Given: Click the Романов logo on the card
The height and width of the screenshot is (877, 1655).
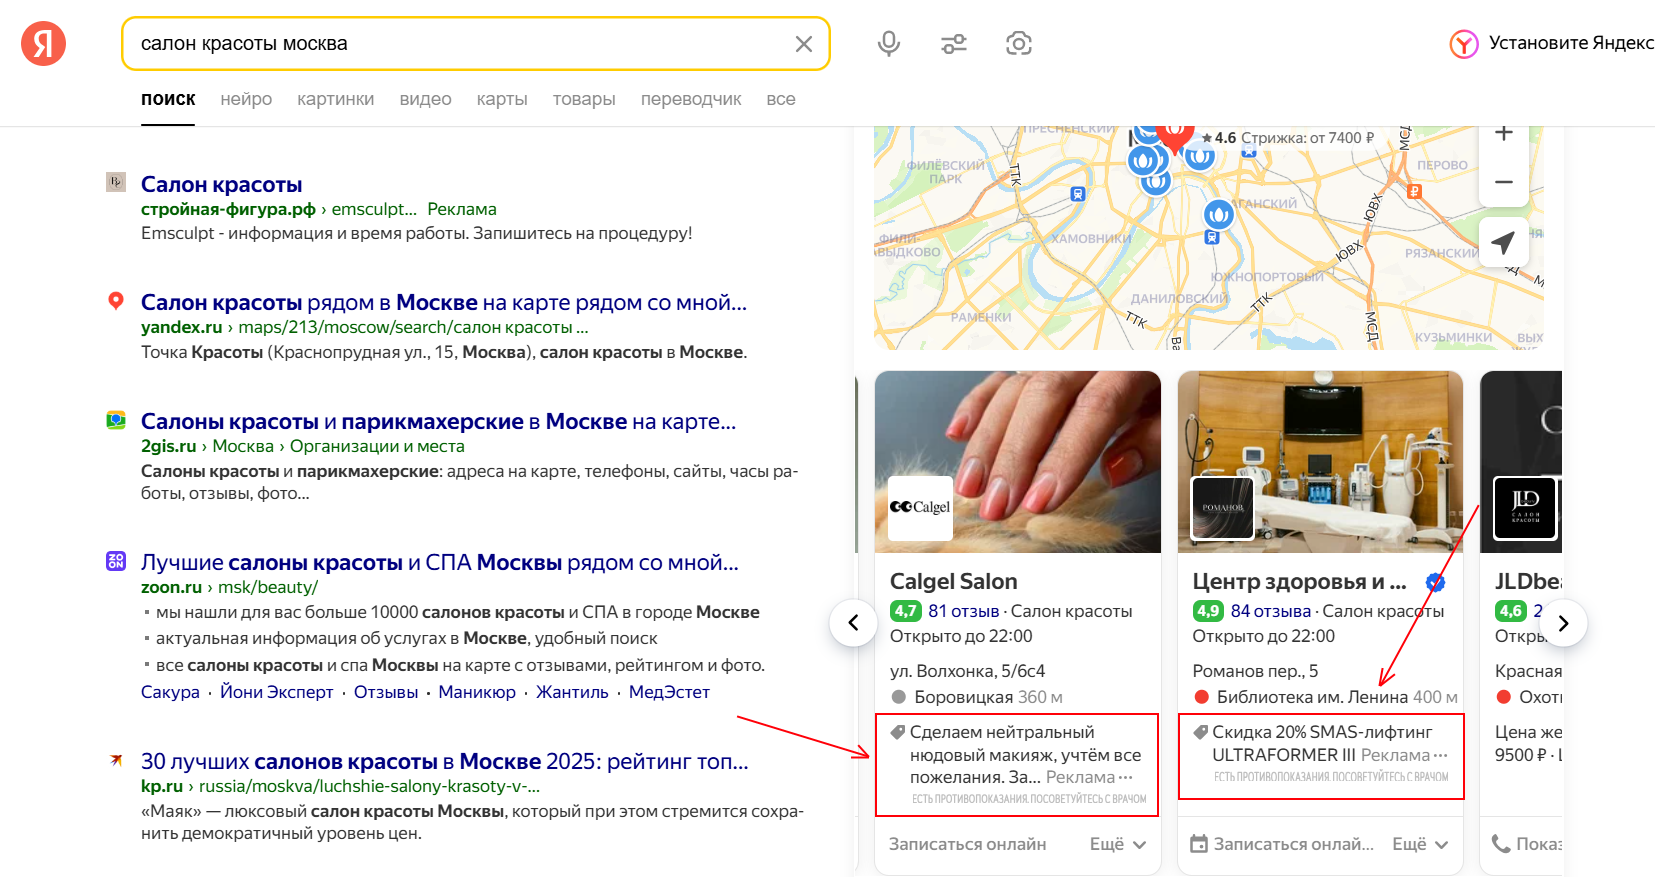Looking at the screenshot, I should (1223, 508).
